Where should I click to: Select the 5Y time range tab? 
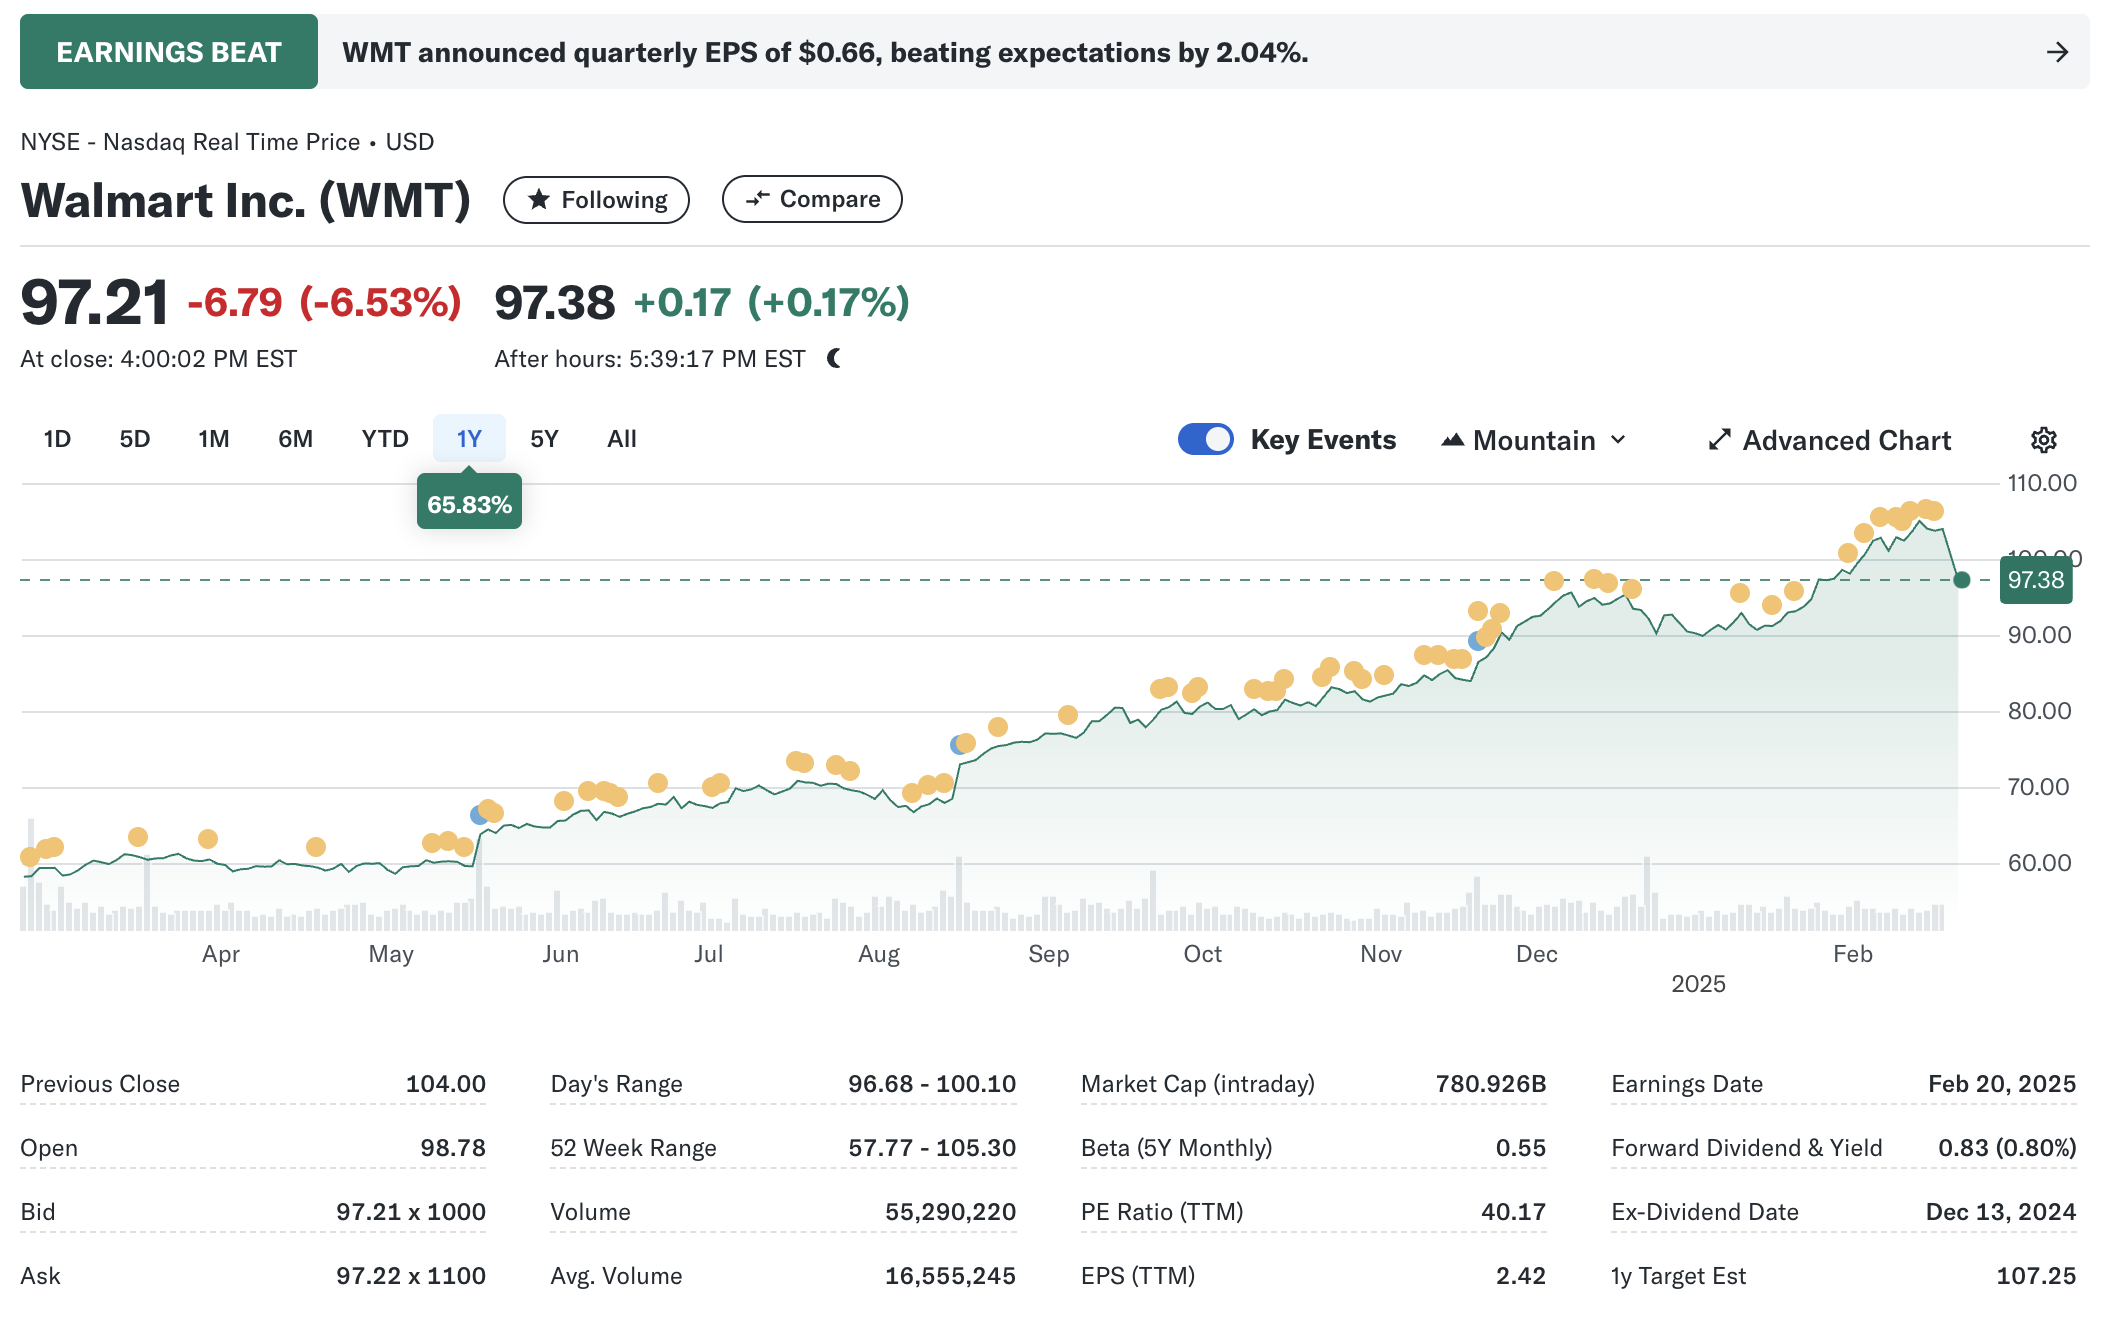point(544,439)
